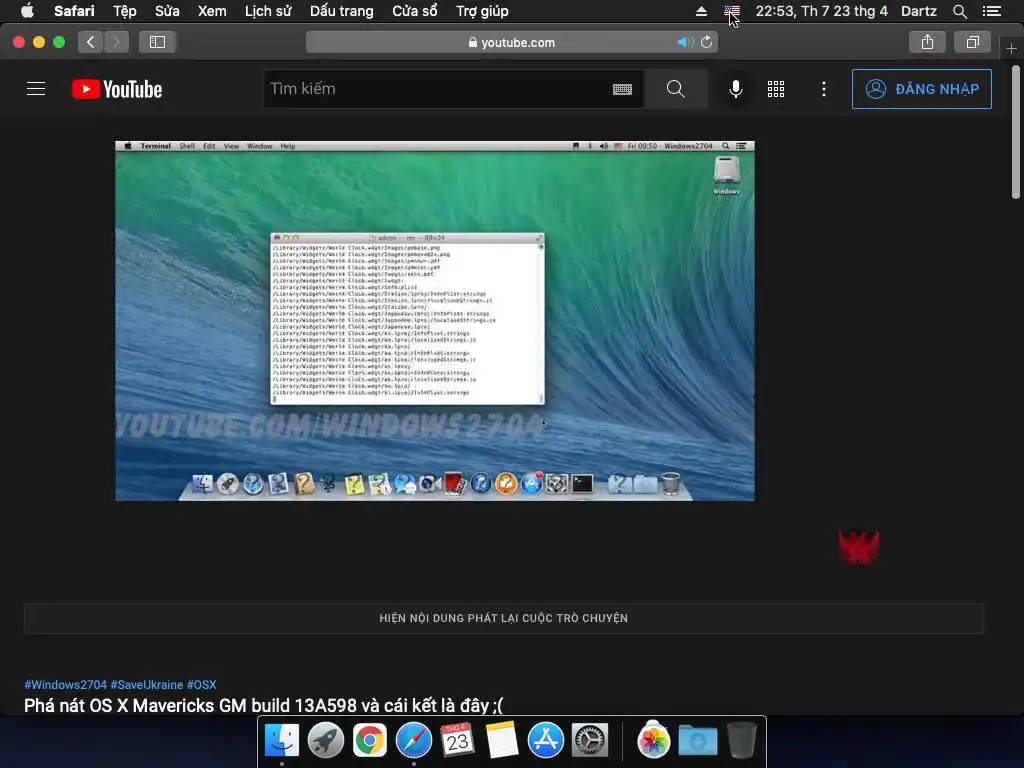Screen dimensions: 1024x768
Task: Open Safari compass icon in Dock
Action: [x=413, y=741]
